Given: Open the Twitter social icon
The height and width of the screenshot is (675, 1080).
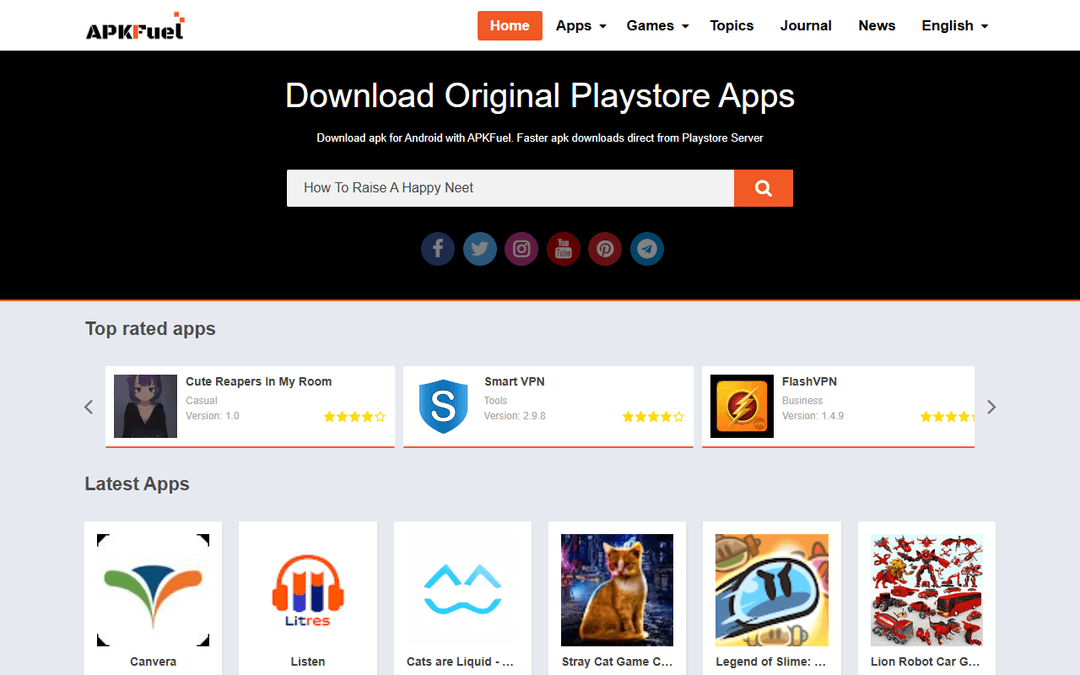Looking at the screenshot, I should point(480,249).
